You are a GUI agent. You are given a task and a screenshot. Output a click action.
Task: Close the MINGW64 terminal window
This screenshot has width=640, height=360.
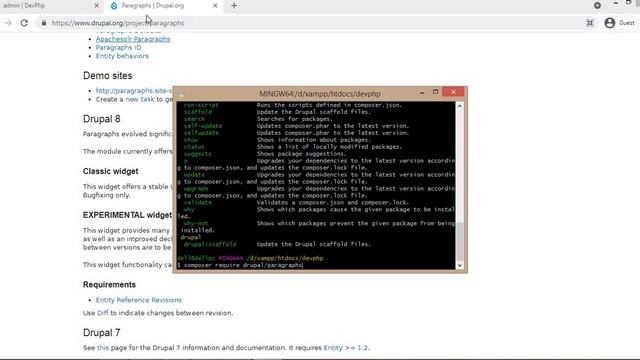coord(453,92)
